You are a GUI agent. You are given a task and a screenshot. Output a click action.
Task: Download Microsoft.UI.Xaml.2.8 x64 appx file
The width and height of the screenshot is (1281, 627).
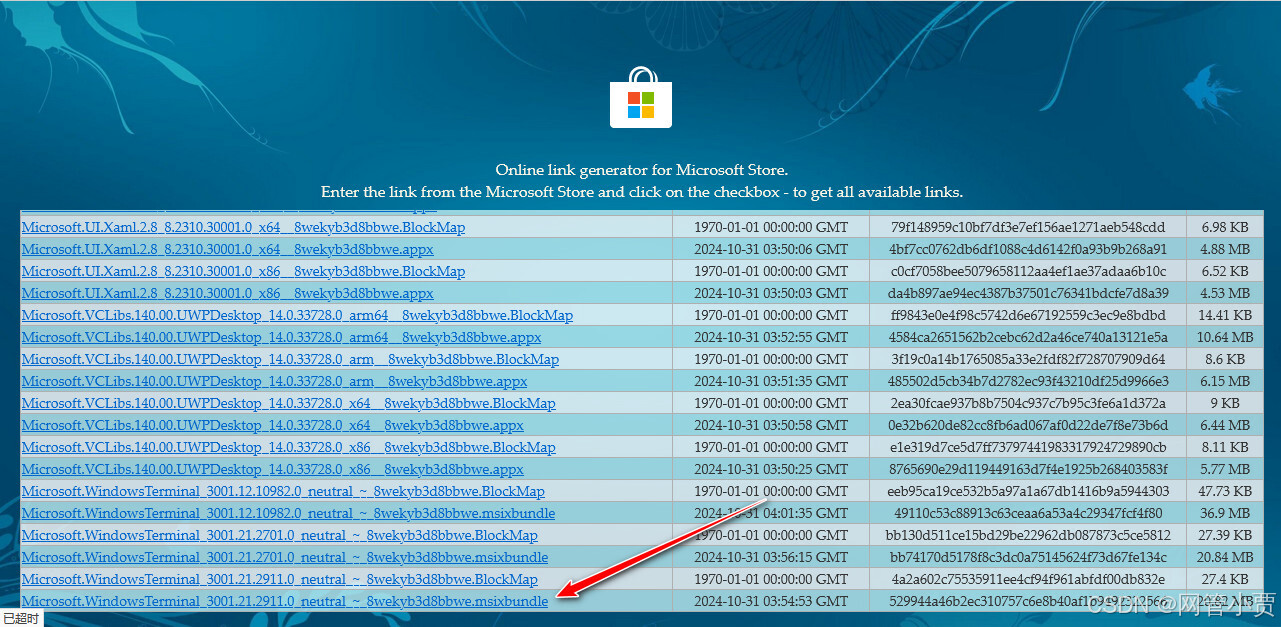[227, 249]
